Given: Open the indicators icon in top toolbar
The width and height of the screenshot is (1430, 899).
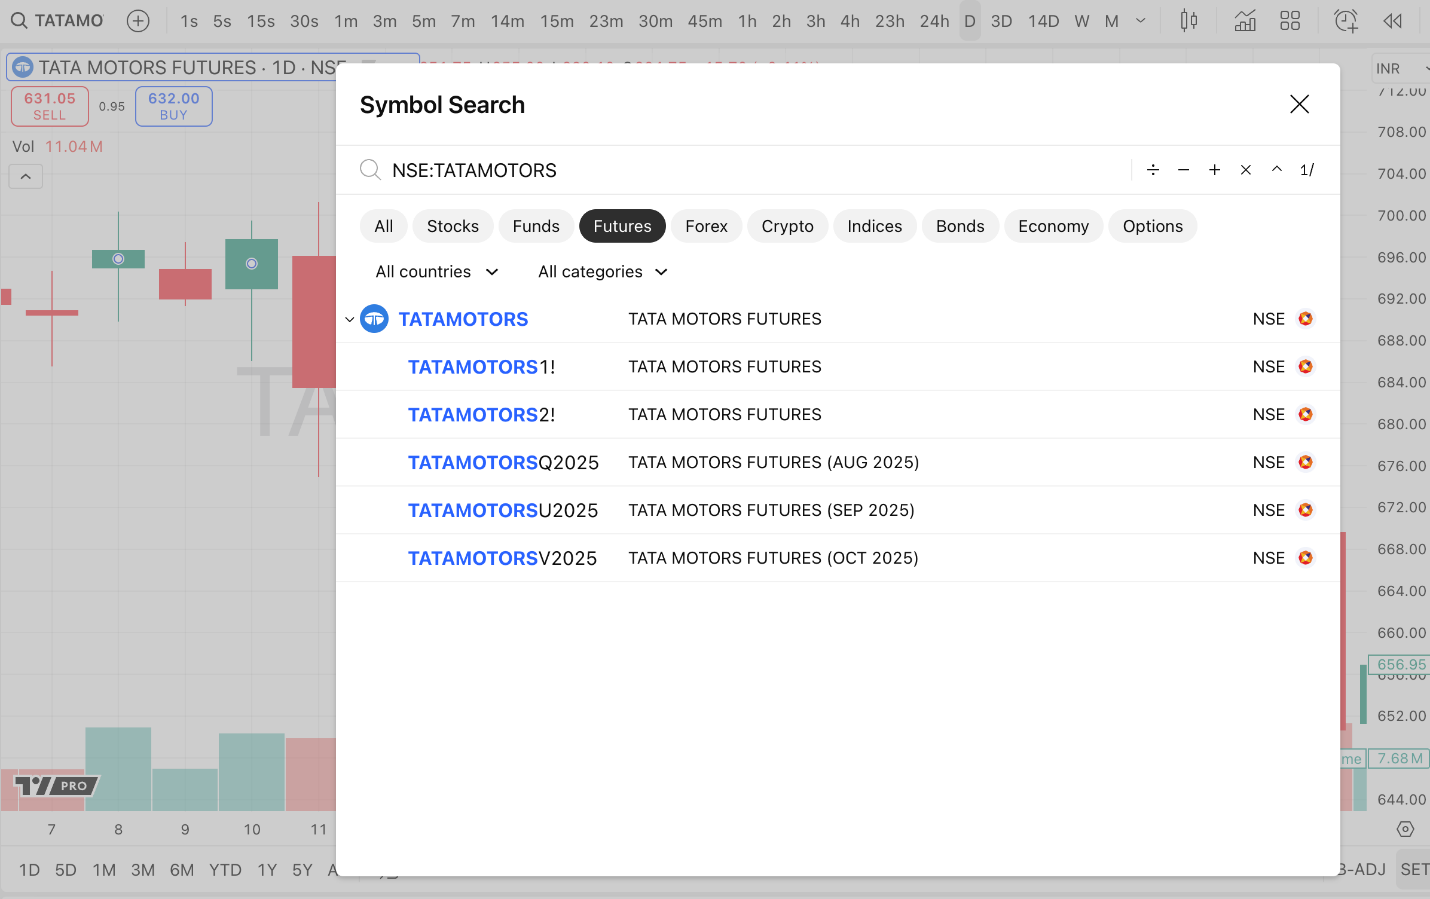Looking at the screenshot, I should [1245, 21].
